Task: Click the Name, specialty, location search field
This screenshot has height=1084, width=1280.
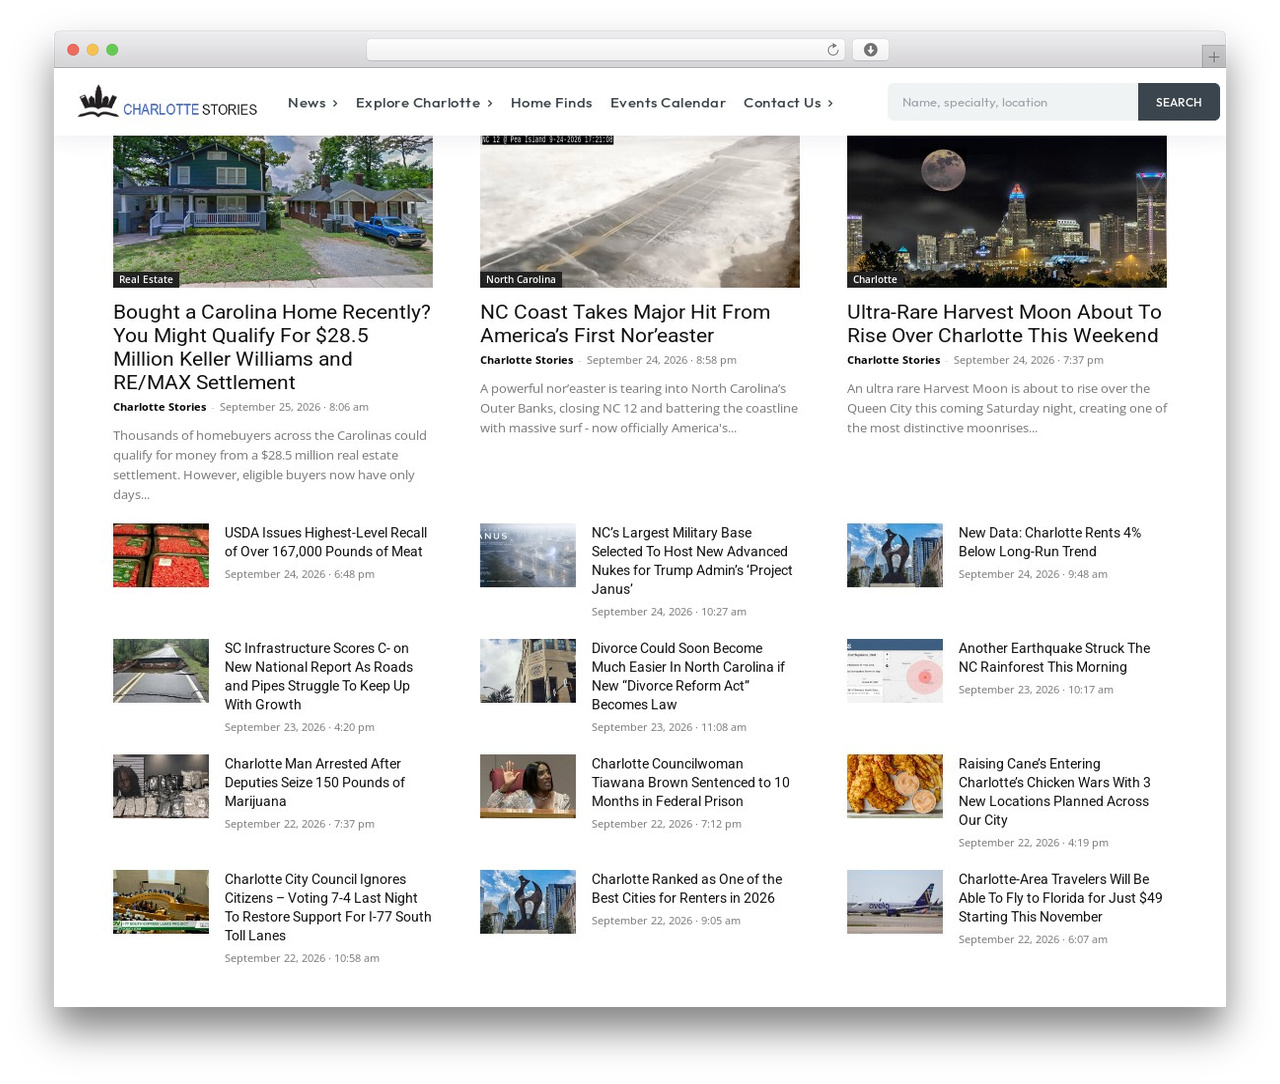Action: [1013, 102]
